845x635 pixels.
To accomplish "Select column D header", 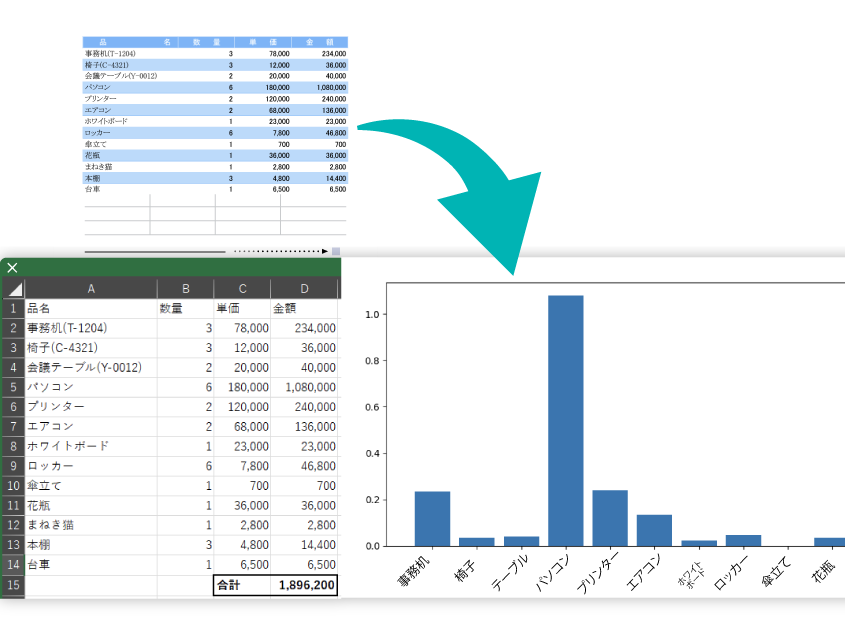I will pyautogui.click(x=304, y=289).
